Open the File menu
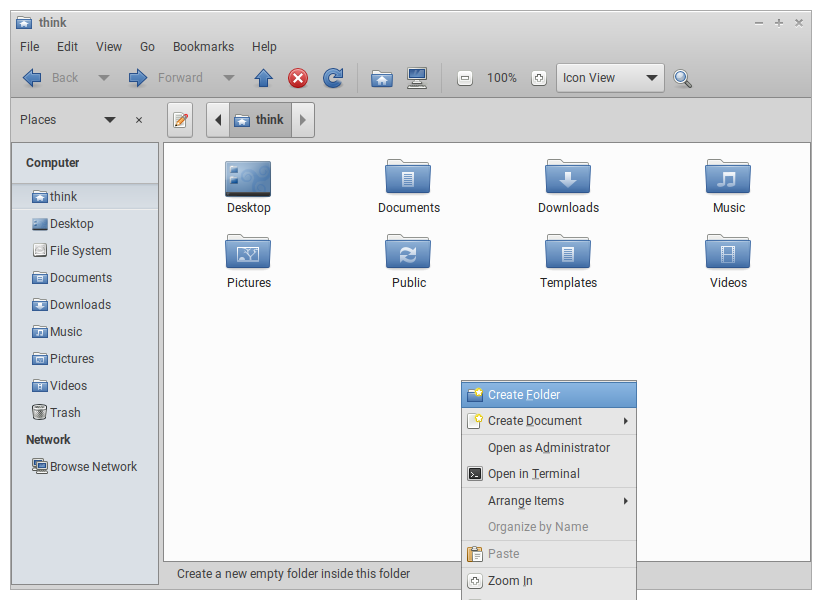 pos(30,47)
